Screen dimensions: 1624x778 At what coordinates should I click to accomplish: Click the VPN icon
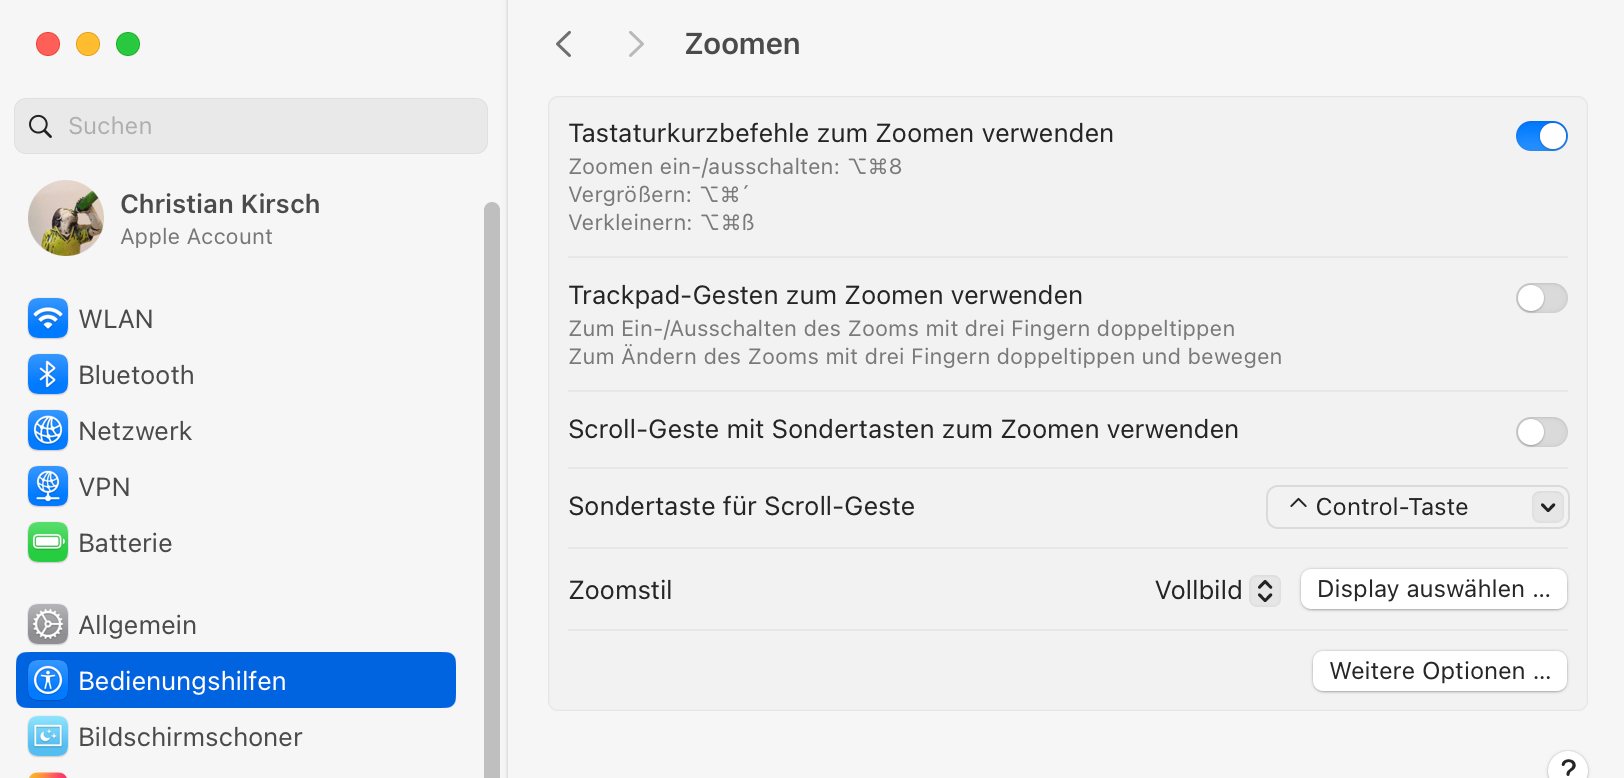(x=48, y=487)
